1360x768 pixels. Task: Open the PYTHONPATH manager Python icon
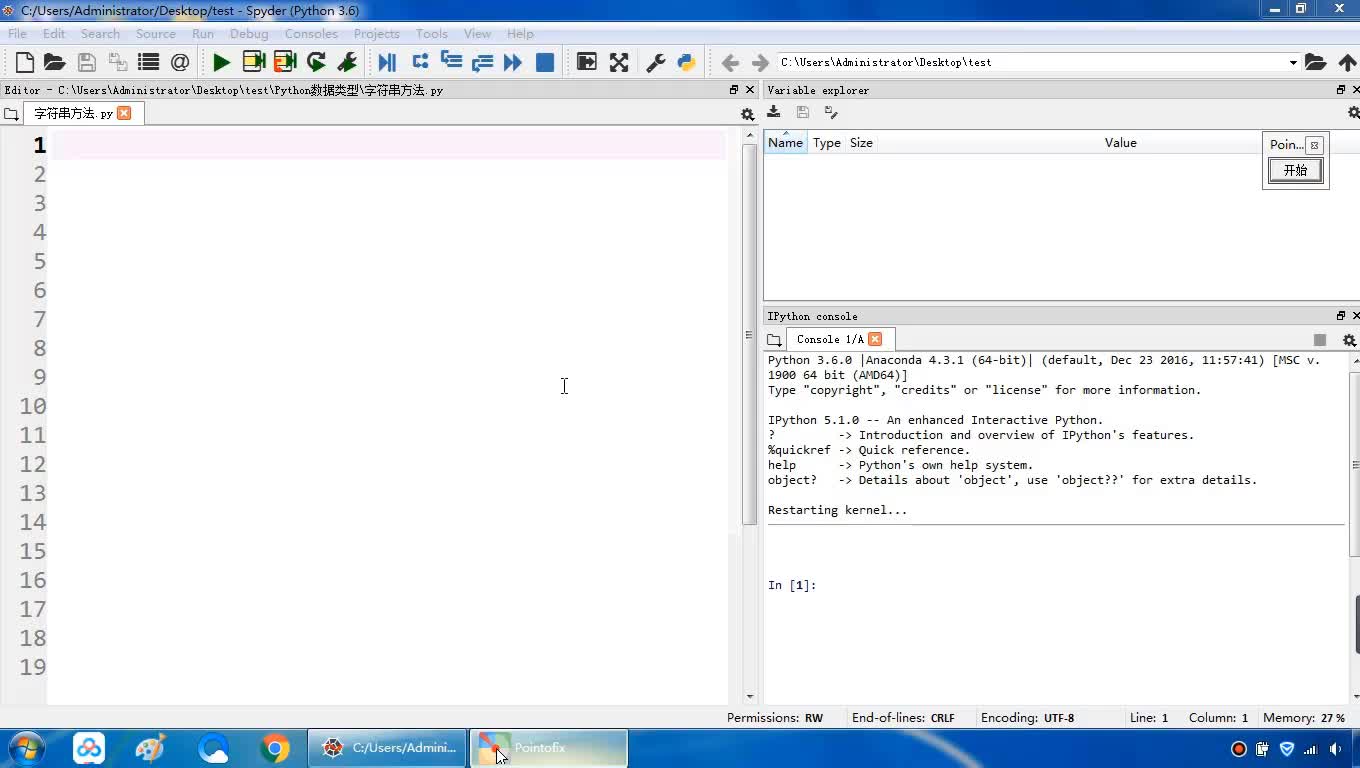click(x=686, y=62)
